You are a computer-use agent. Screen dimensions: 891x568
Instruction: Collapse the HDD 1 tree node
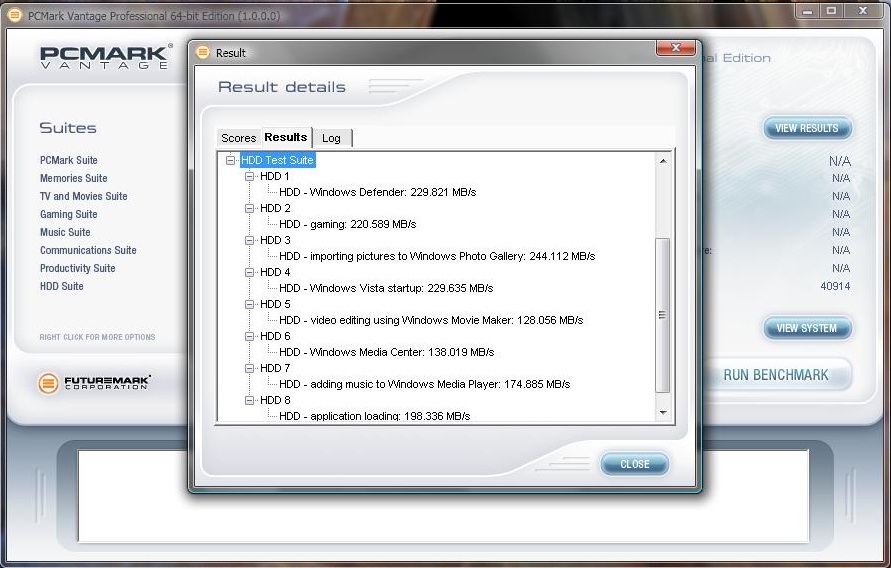tap(249, 176)
